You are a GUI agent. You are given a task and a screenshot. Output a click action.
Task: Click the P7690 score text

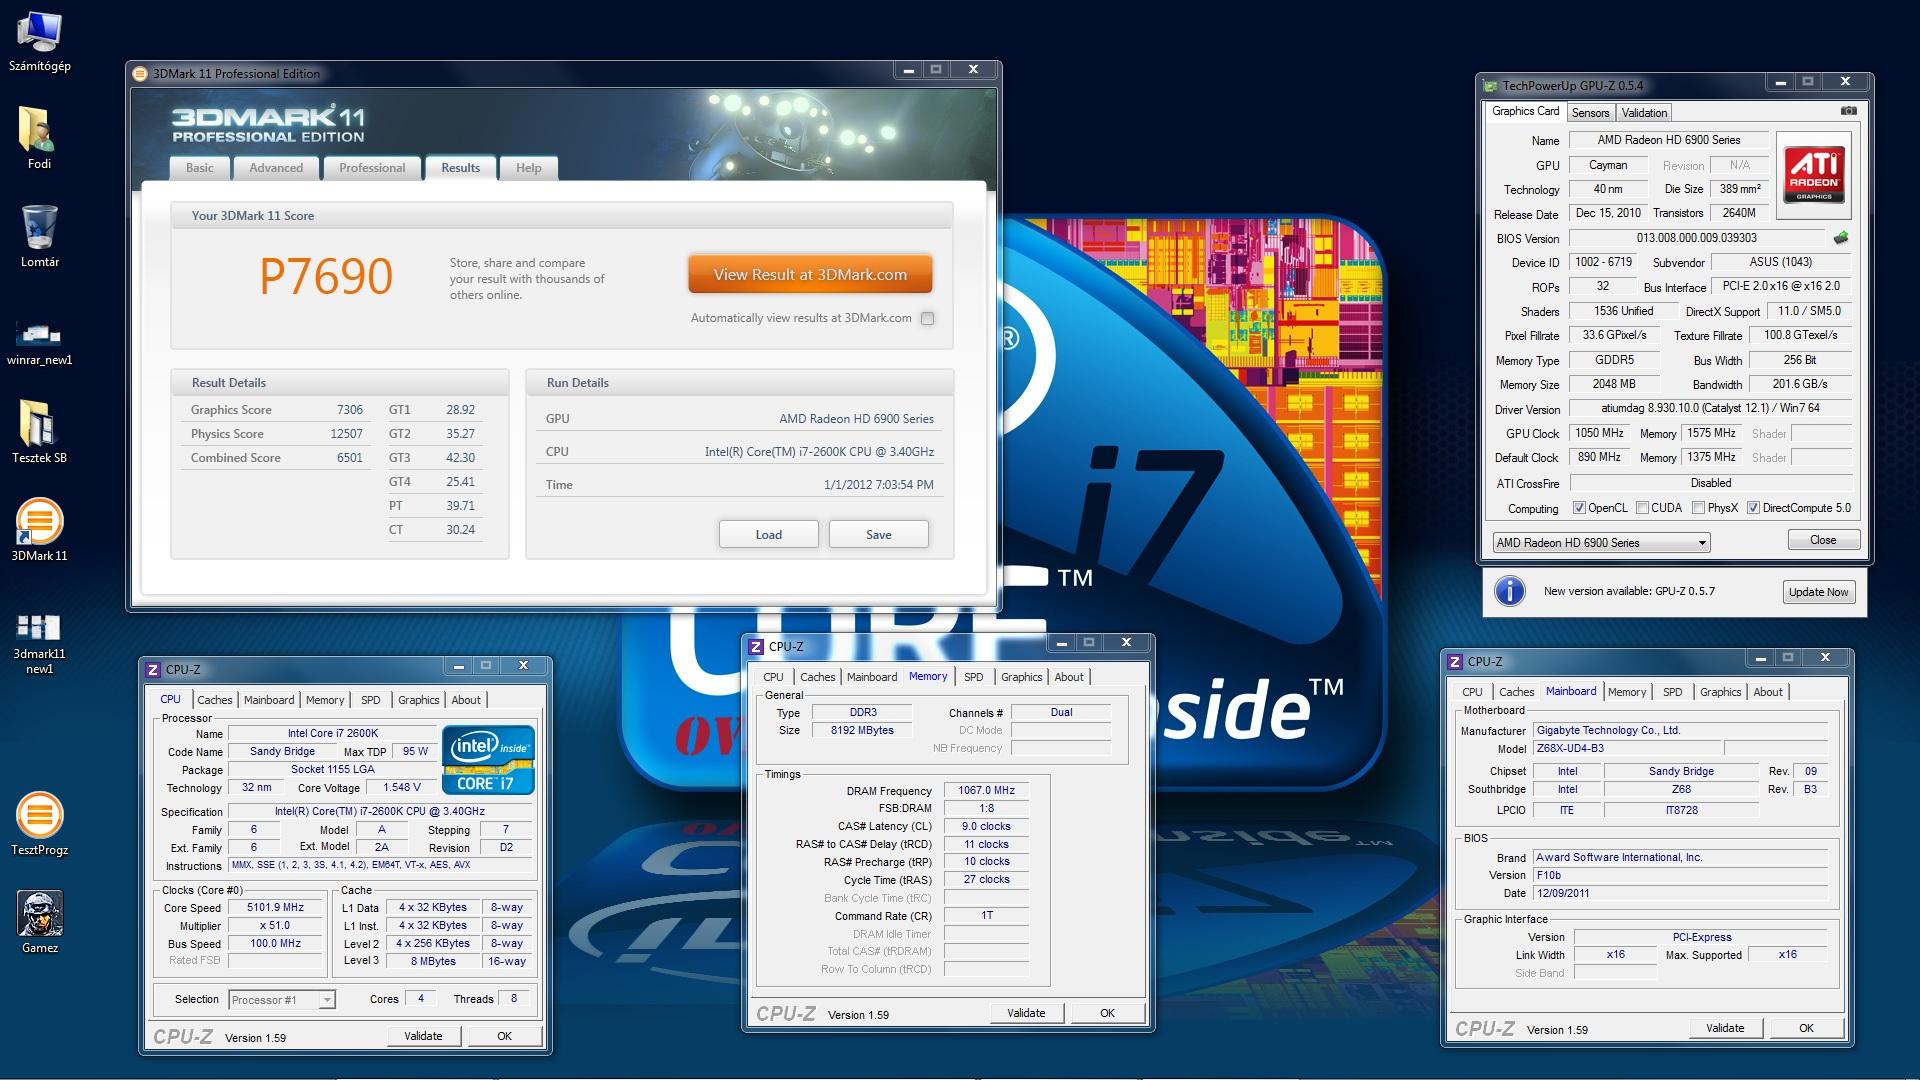(x=326, y=277)
